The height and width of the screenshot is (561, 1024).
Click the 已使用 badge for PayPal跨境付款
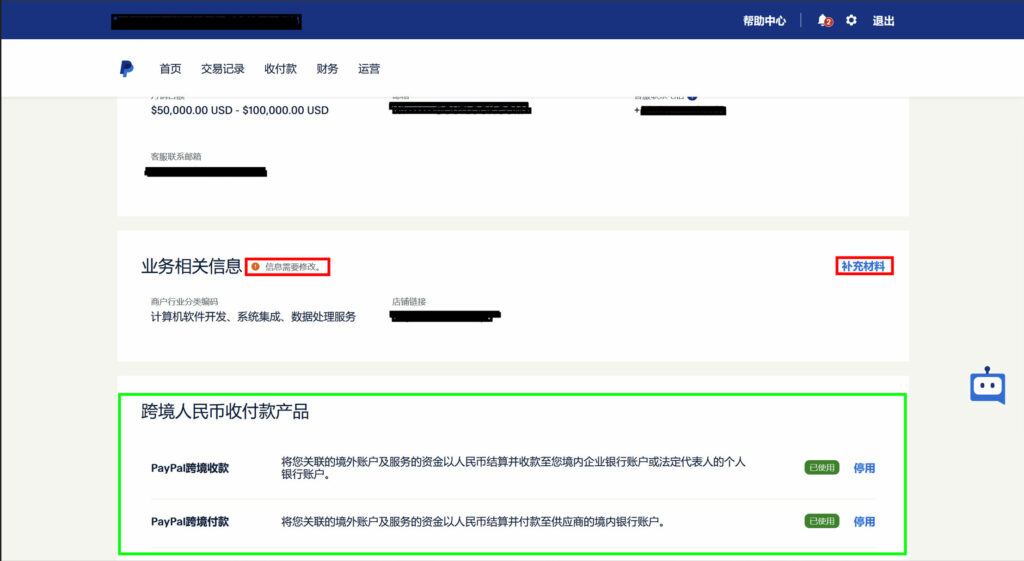[x=821, y=521]
